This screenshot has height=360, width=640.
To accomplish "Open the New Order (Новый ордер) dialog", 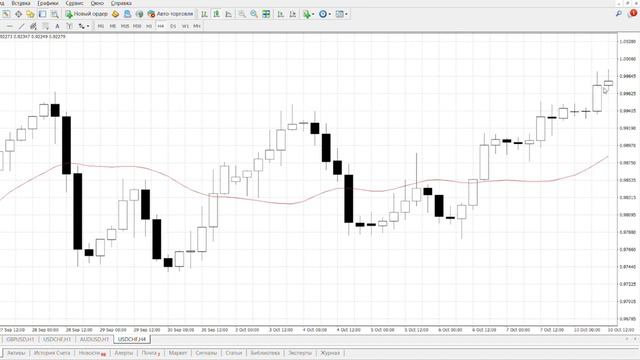I will coord(87,14).
